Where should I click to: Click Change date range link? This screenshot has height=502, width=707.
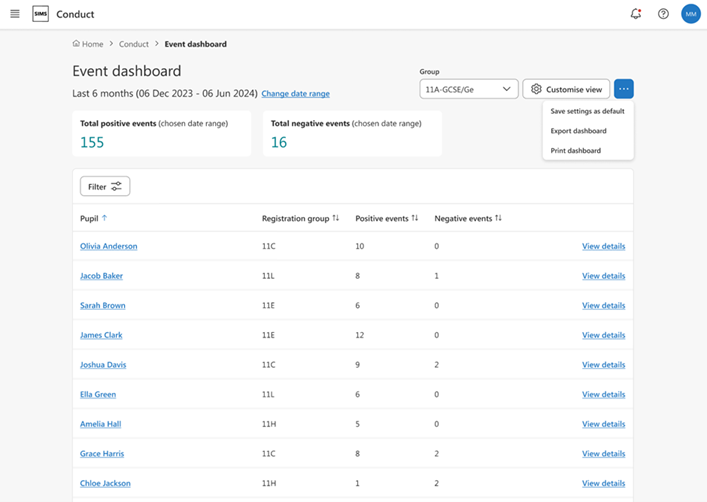pos(295,94)
